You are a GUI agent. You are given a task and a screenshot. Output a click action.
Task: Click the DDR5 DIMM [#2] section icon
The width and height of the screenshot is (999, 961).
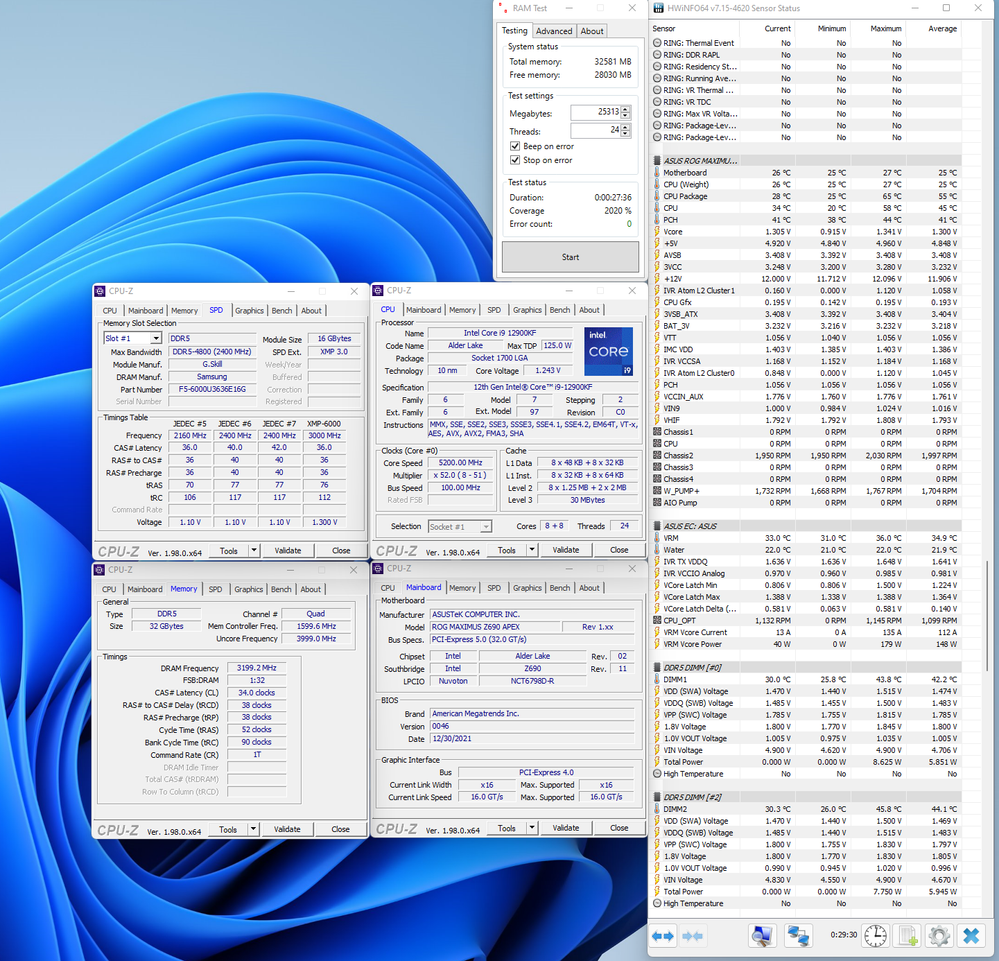(x=657, y=797)
